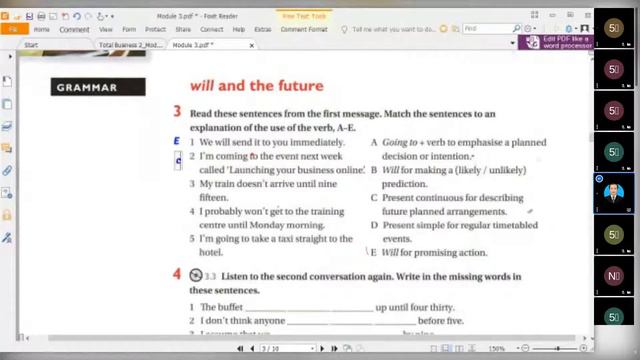Expand the navigation panel arrow
Viewport: 640px width, 360px height.
coord(10,56)
